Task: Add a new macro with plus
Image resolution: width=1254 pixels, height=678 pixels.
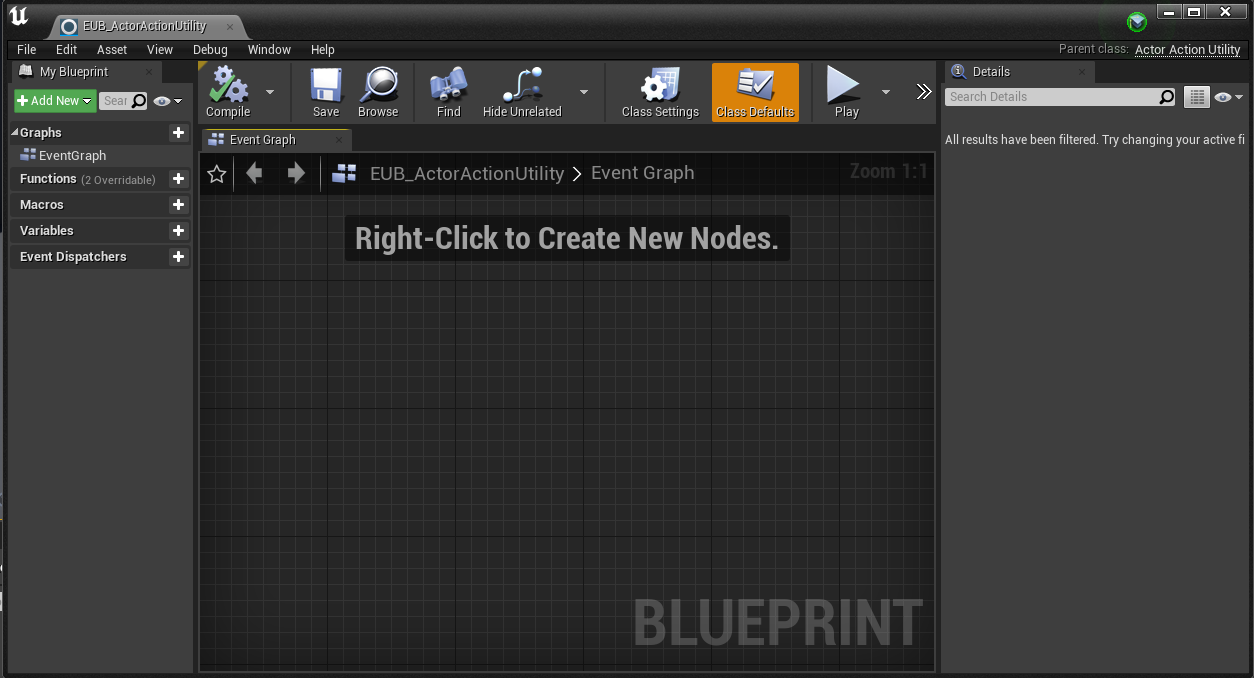Action: coord(178,204)
